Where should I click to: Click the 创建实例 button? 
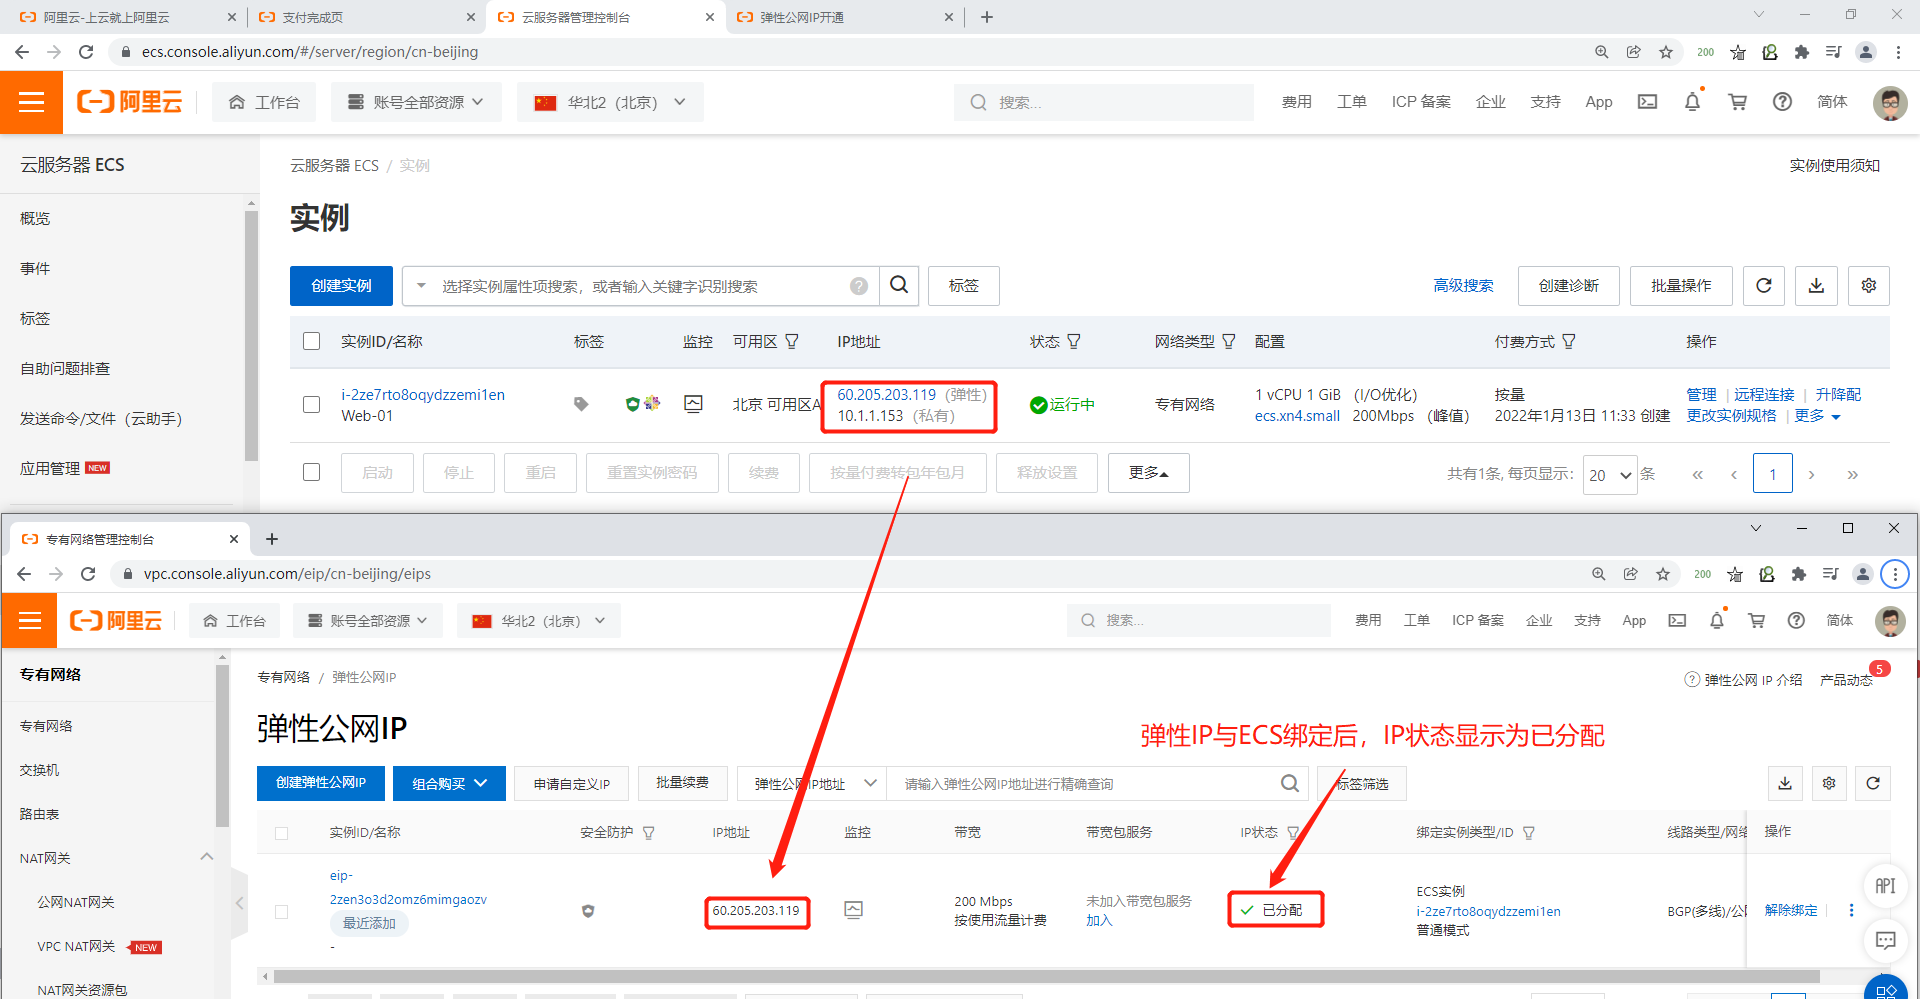point(341,286)
